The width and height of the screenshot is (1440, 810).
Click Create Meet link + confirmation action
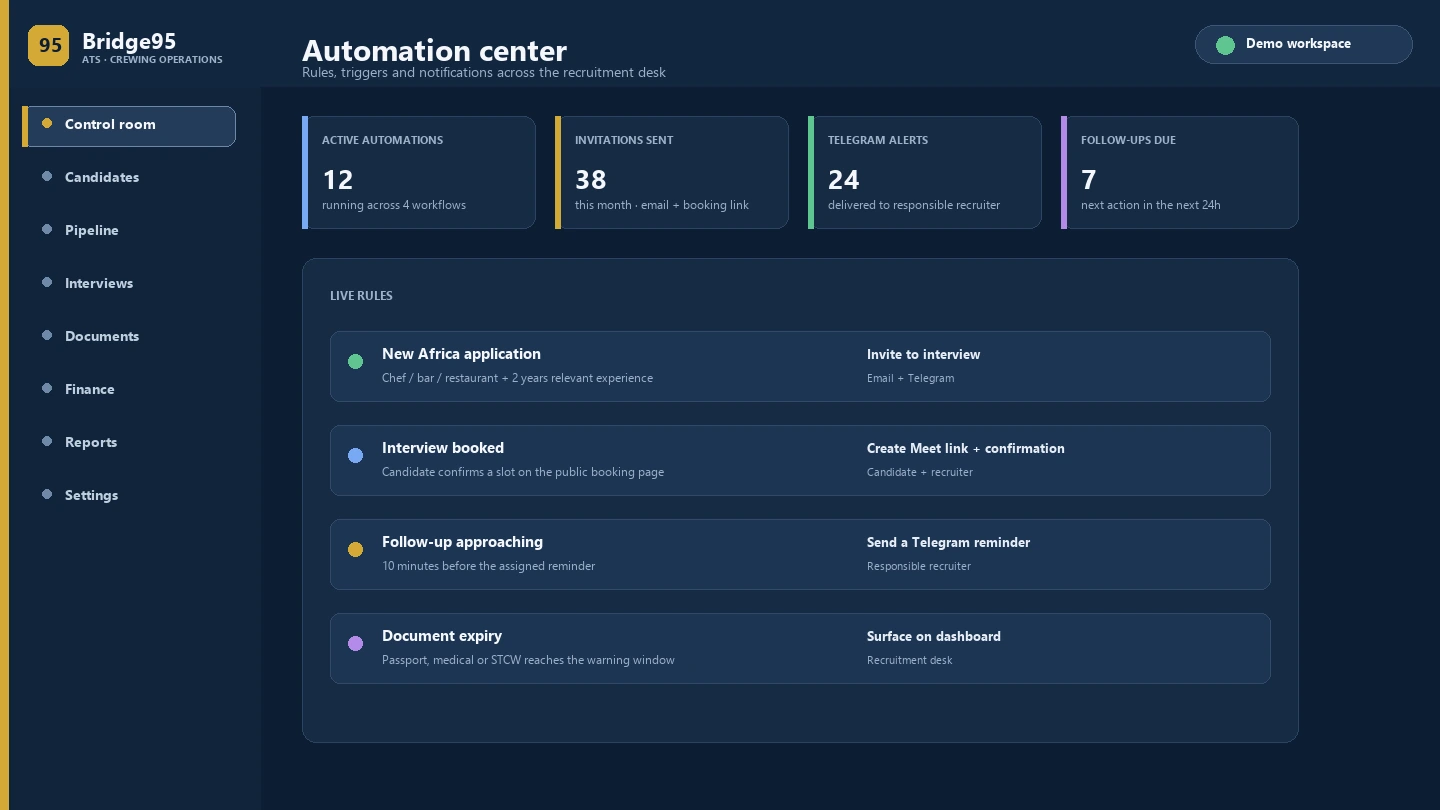pyautogui.click(x=965, y=449)
